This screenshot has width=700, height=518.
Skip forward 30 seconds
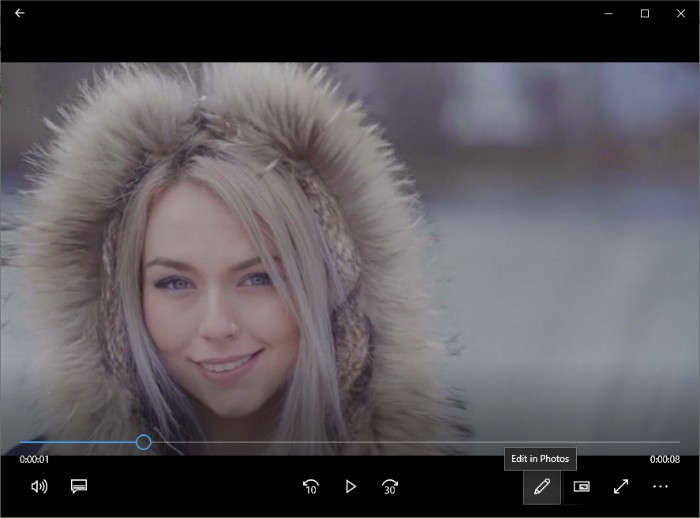click(390, 487)
